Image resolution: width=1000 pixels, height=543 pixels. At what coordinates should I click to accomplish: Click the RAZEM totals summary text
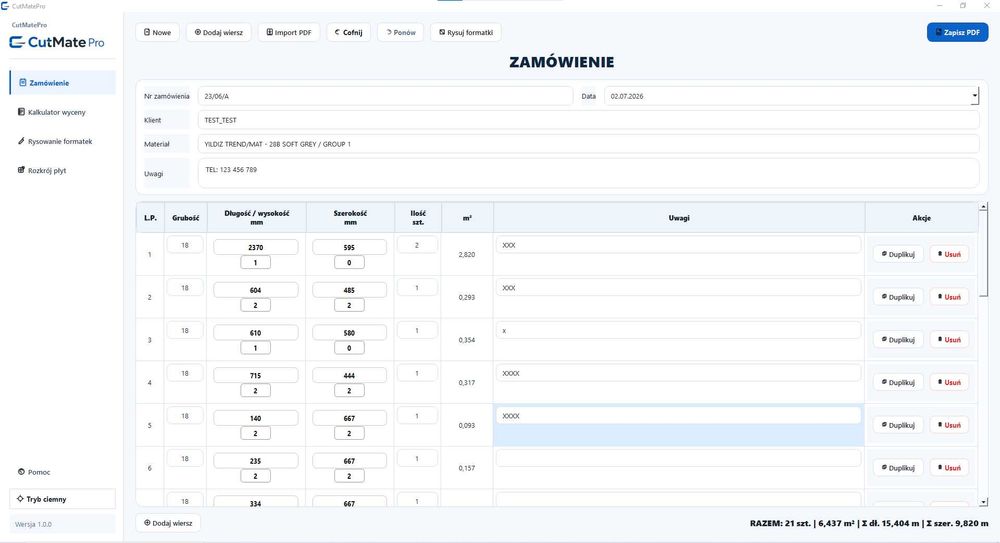point(869,523)
